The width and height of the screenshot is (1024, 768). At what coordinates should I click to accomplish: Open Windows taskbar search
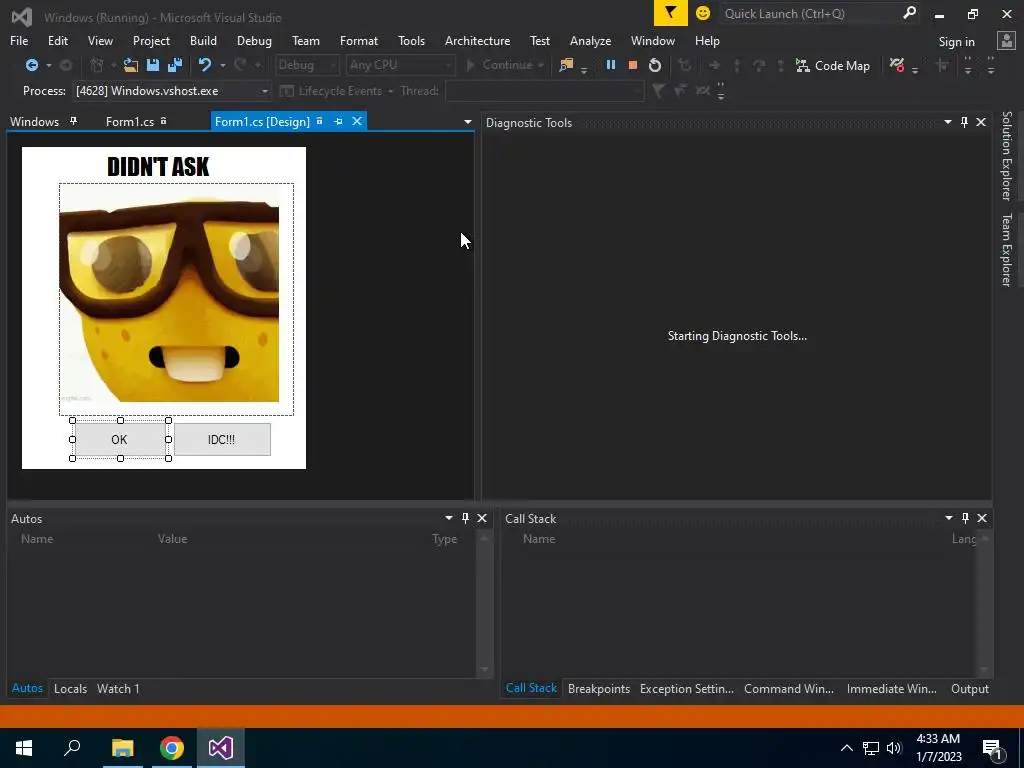[72, 748]
